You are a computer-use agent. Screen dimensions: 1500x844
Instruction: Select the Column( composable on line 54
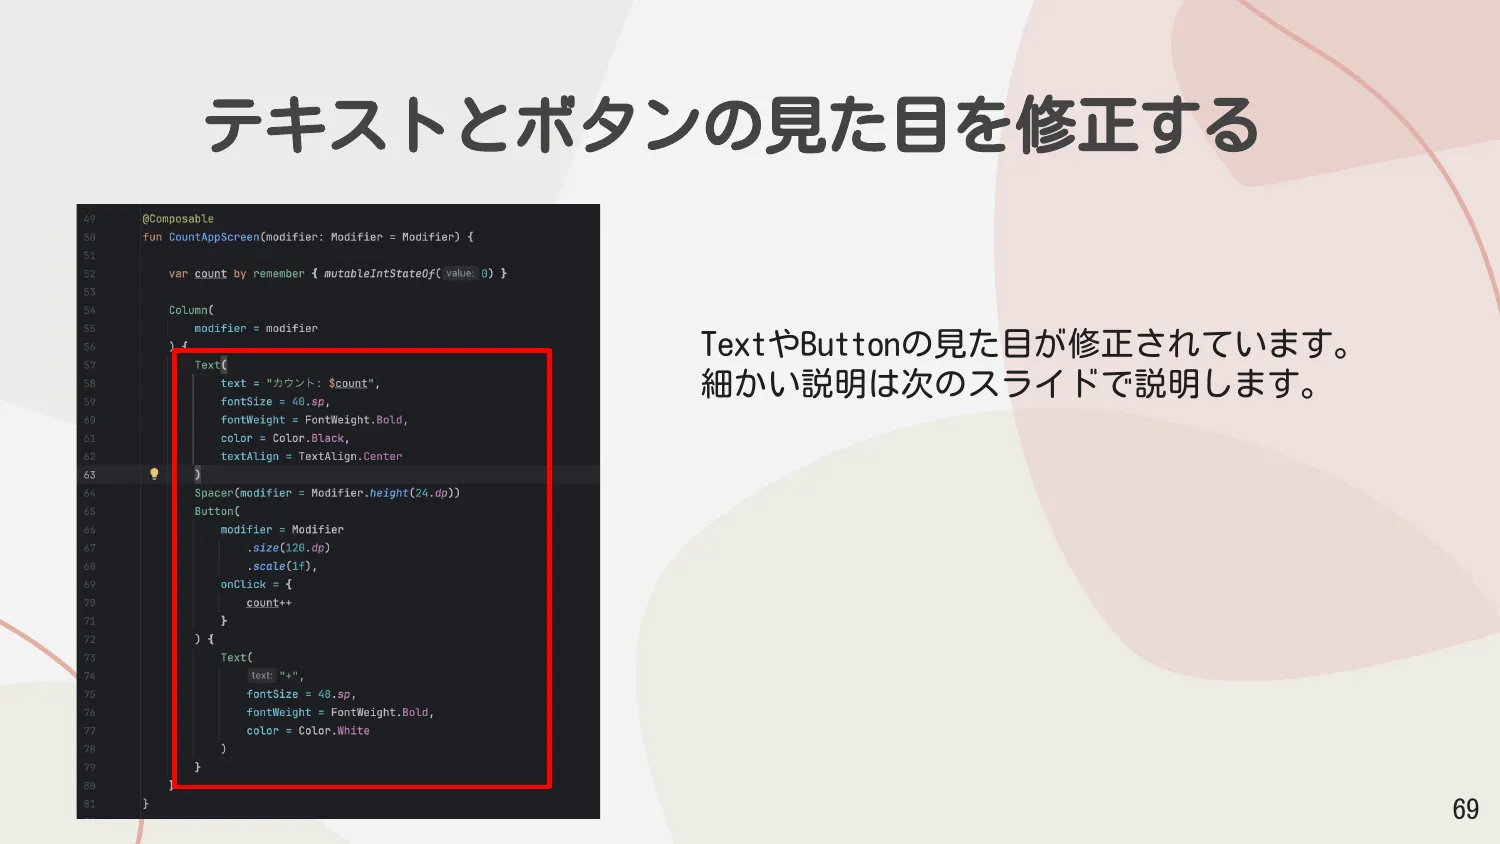coord(190,309)
